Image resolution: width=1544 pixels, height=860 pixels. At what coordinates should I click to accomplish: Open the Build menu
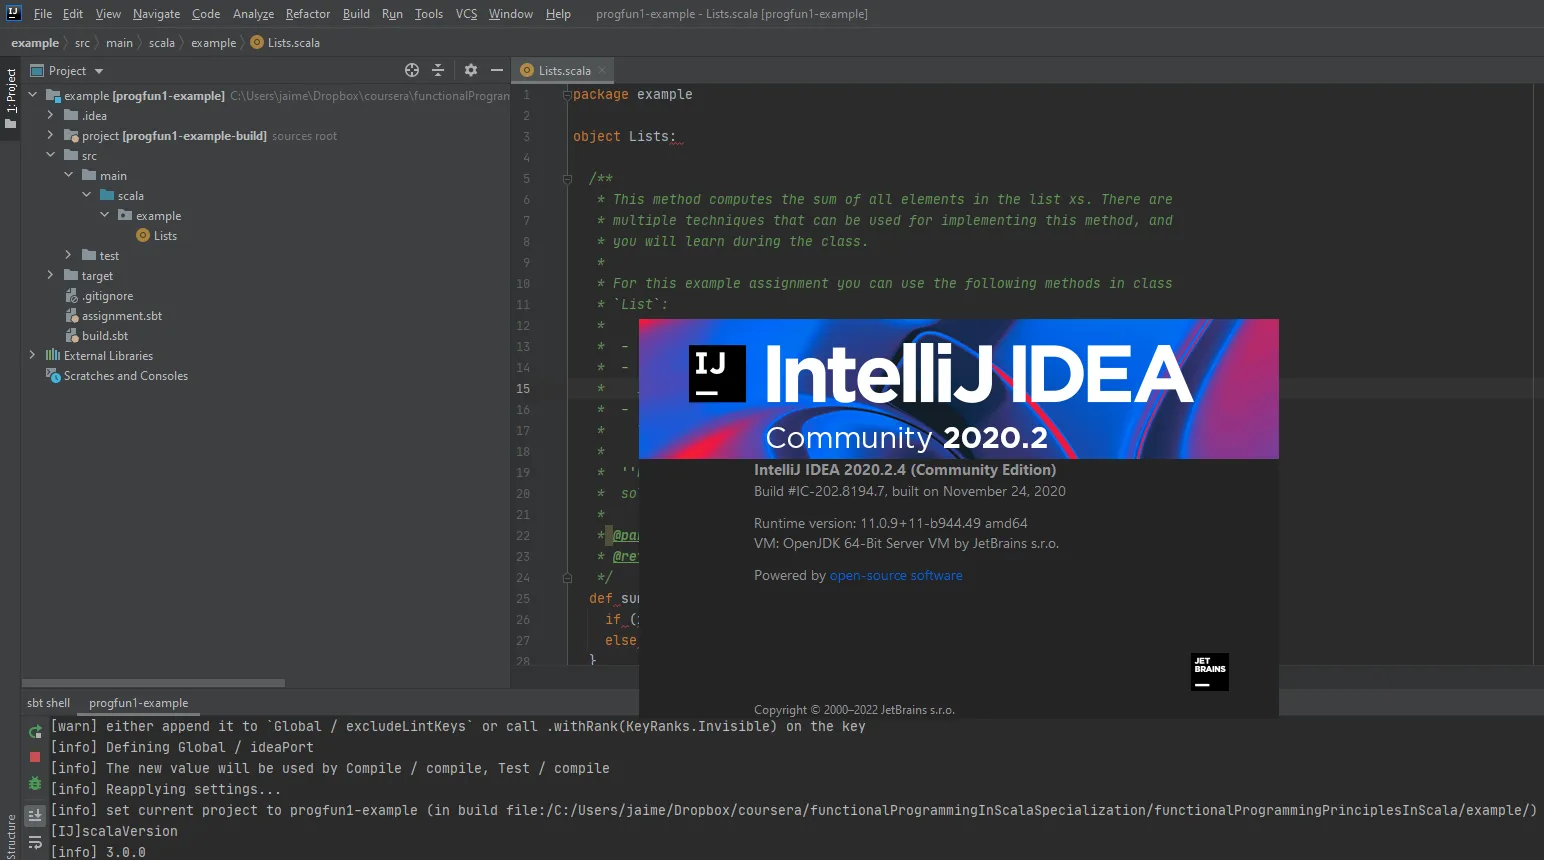tap(356, 14)
